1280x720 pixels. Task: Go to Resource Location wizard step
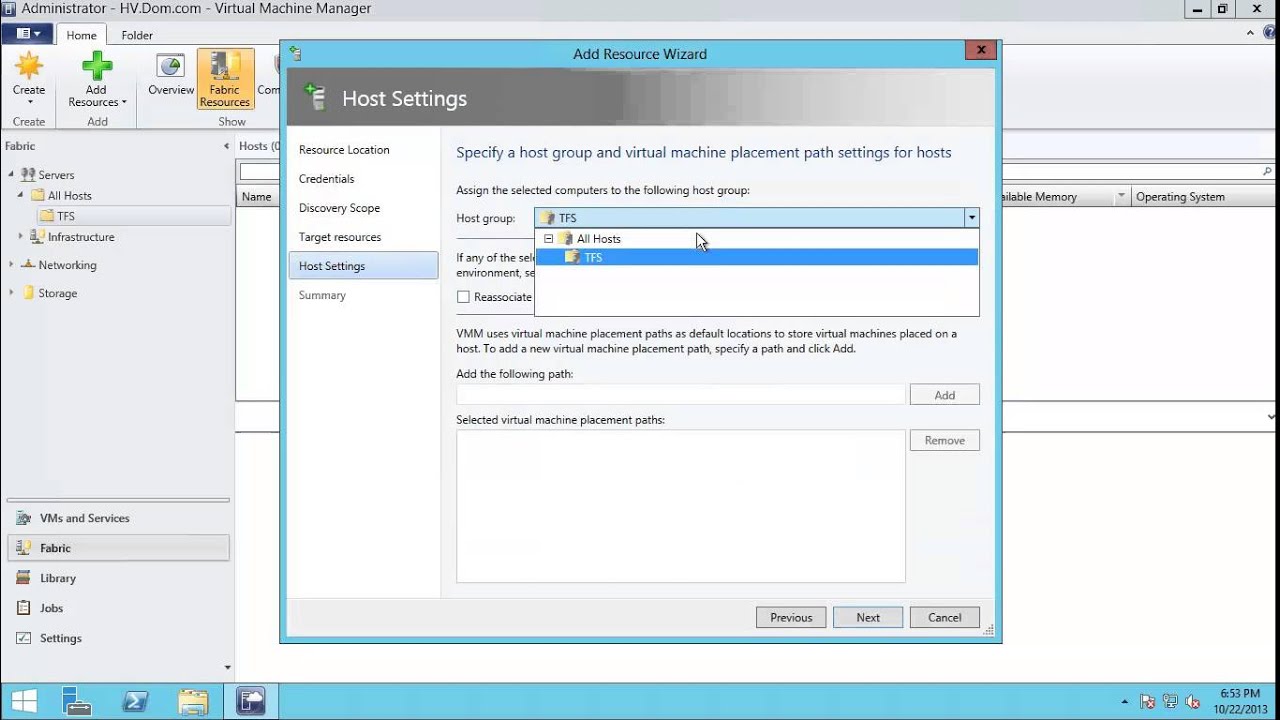click(344, 150)
